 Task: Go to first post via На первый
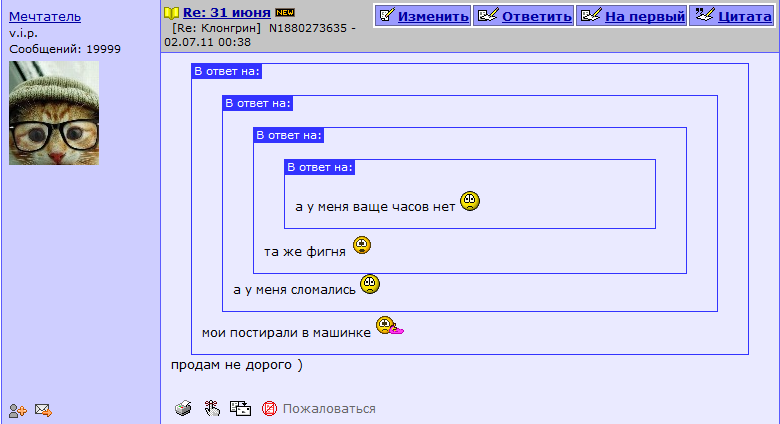coord(632,16)
